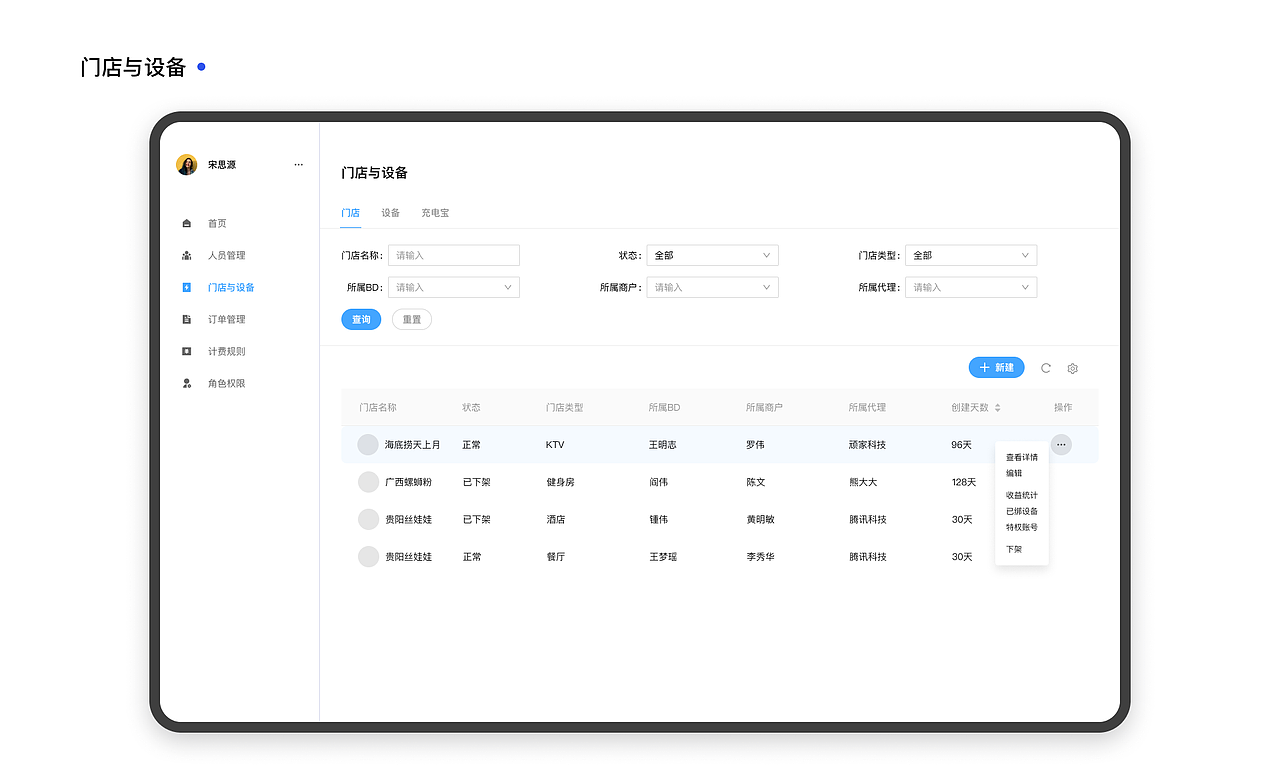Open the 状态 status dropdown

(712, 255)
